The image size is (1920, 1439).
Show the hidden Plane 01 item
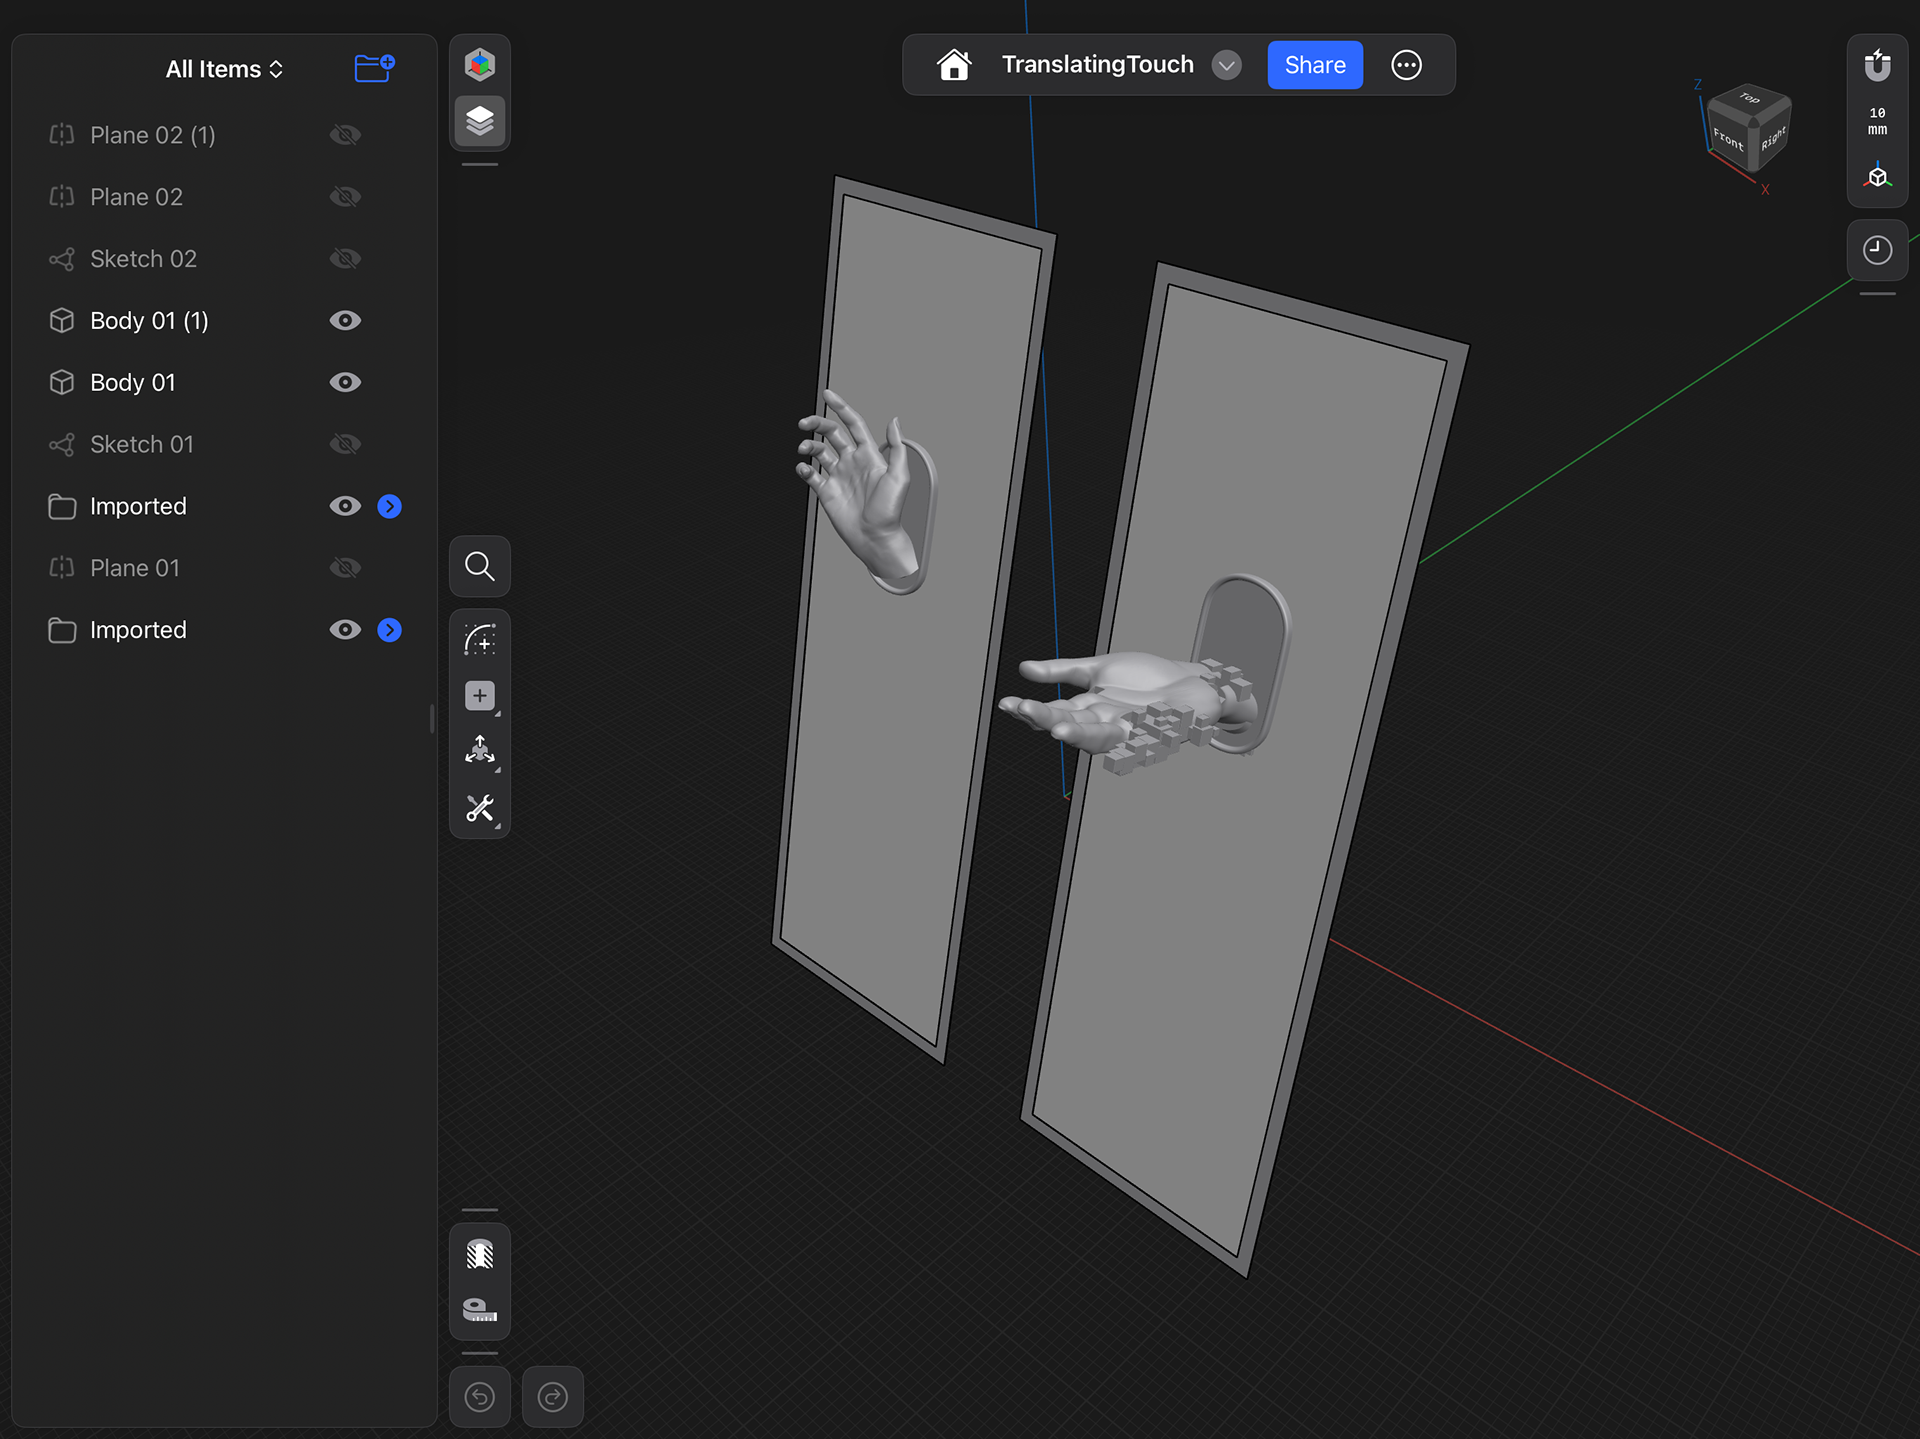pos(345,568)
